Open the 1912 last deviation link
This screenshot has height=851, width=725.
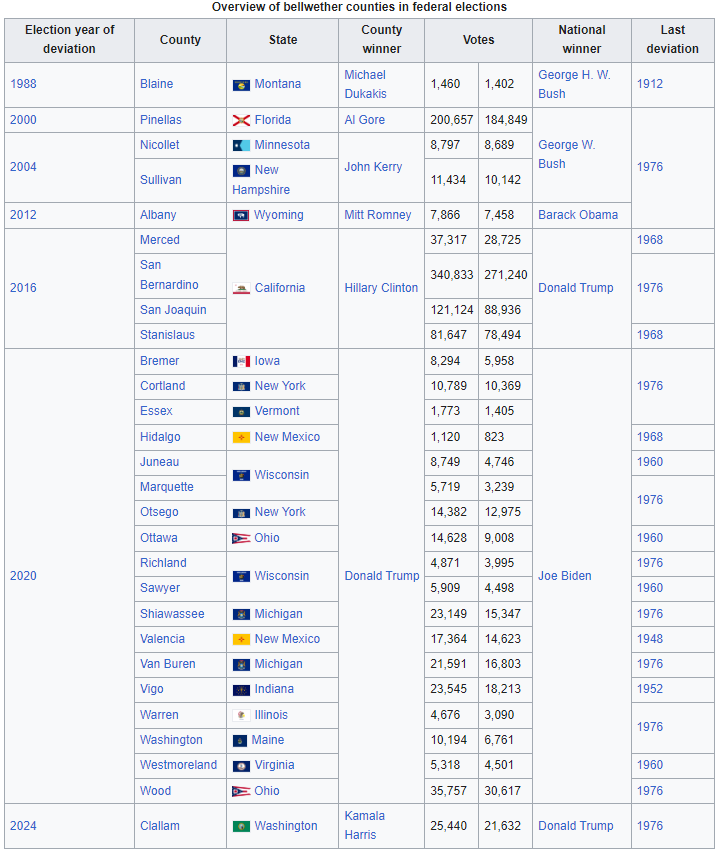[x=650, y=84]
